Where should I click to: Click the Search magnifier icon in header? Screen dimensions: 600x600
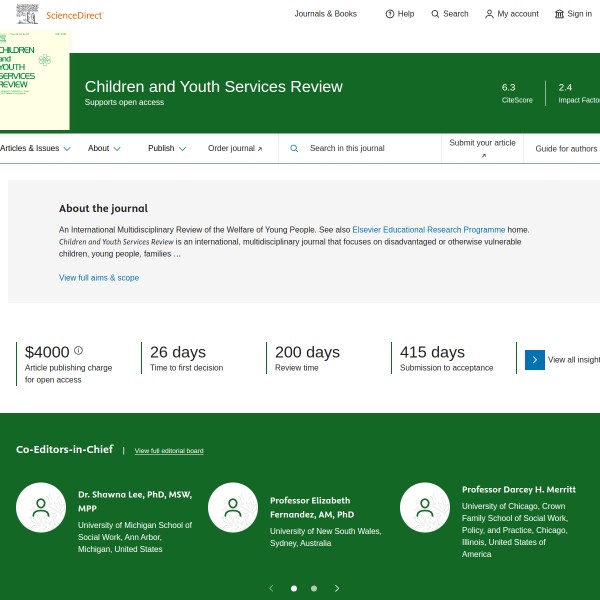(x=435, y=14)
